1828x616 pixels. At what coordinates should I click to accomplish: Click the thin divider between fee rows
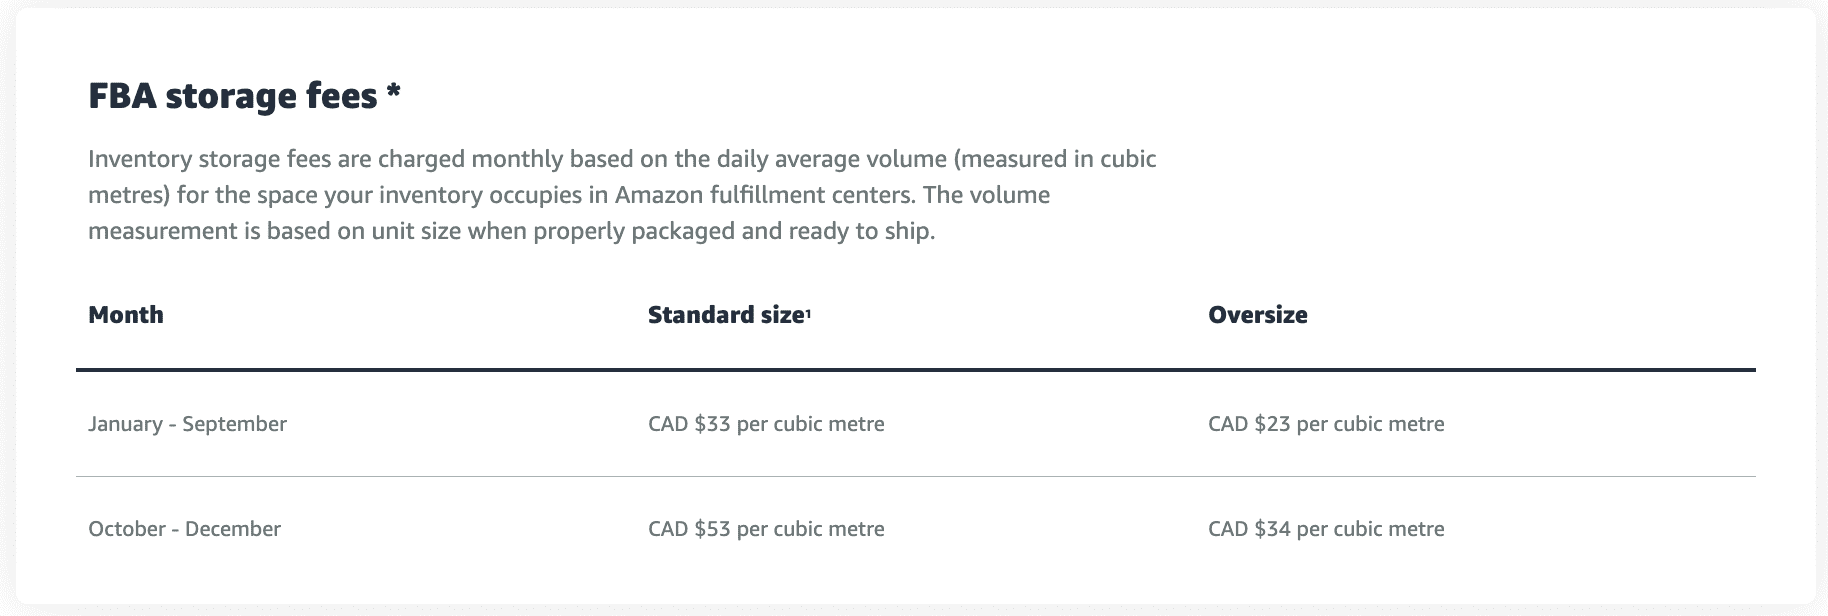(x=915, y=477)
